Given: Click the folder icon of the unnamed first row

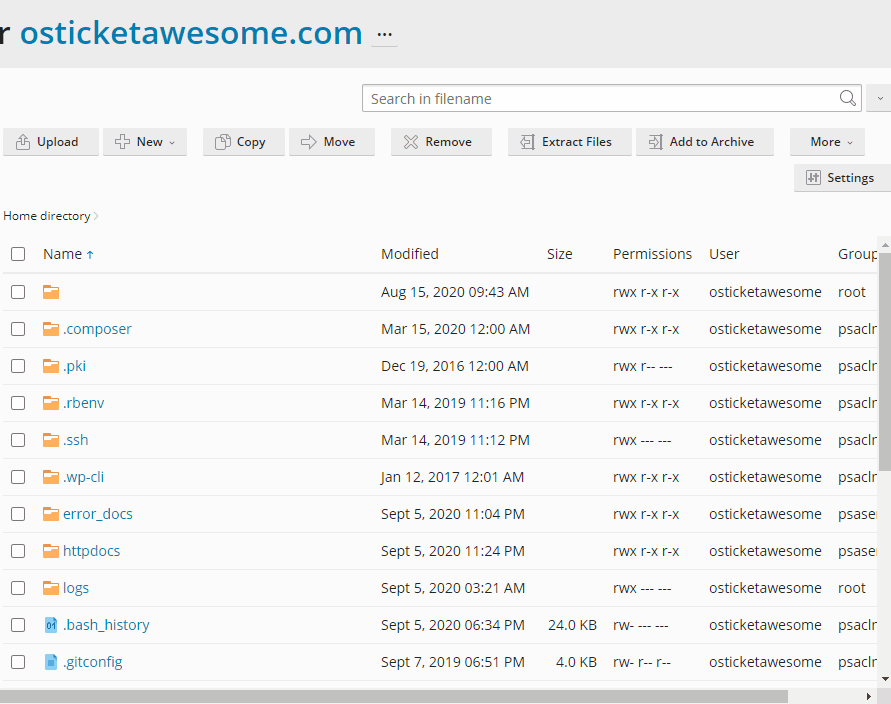Looking at the screenshot, I should click(x=51, y=292).
